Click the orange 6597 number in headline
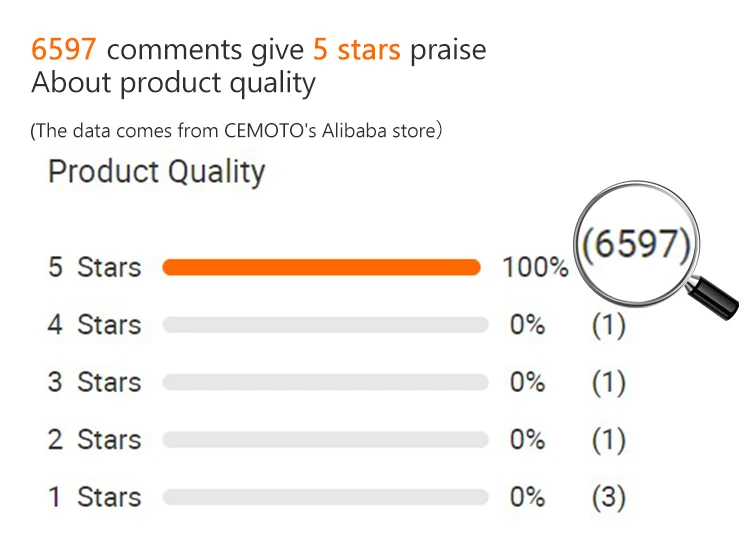The image size is (750, 558). click(65, 49)
